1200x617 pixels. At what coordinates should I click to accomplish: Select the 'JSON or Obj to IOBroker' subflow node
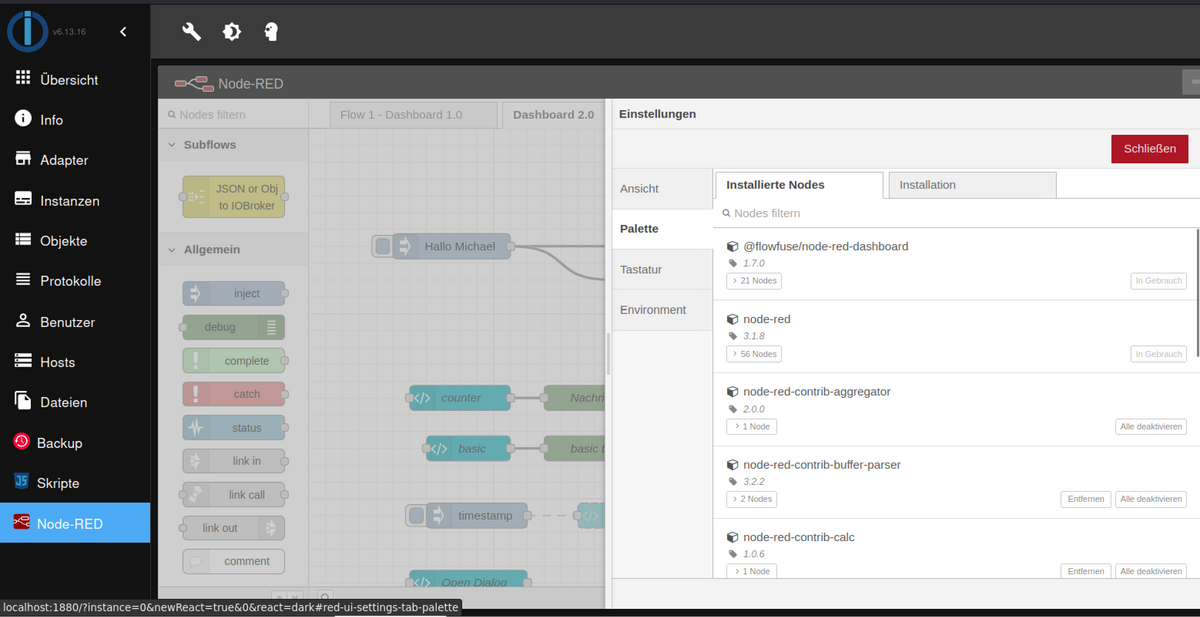point(234,197)
